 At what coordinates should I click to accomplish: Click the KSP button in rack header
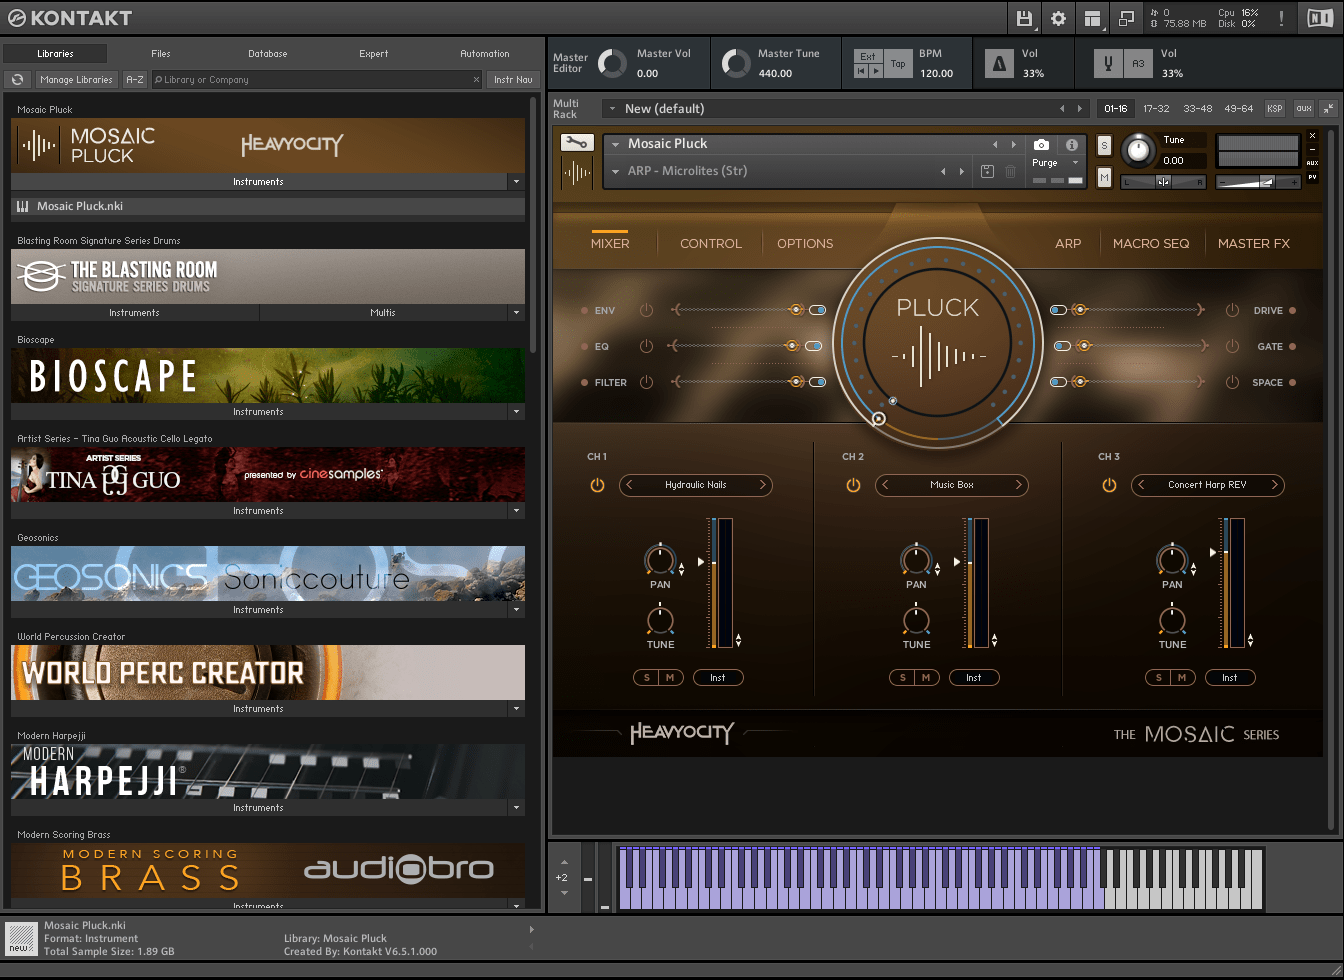[x=1274, y=108]
